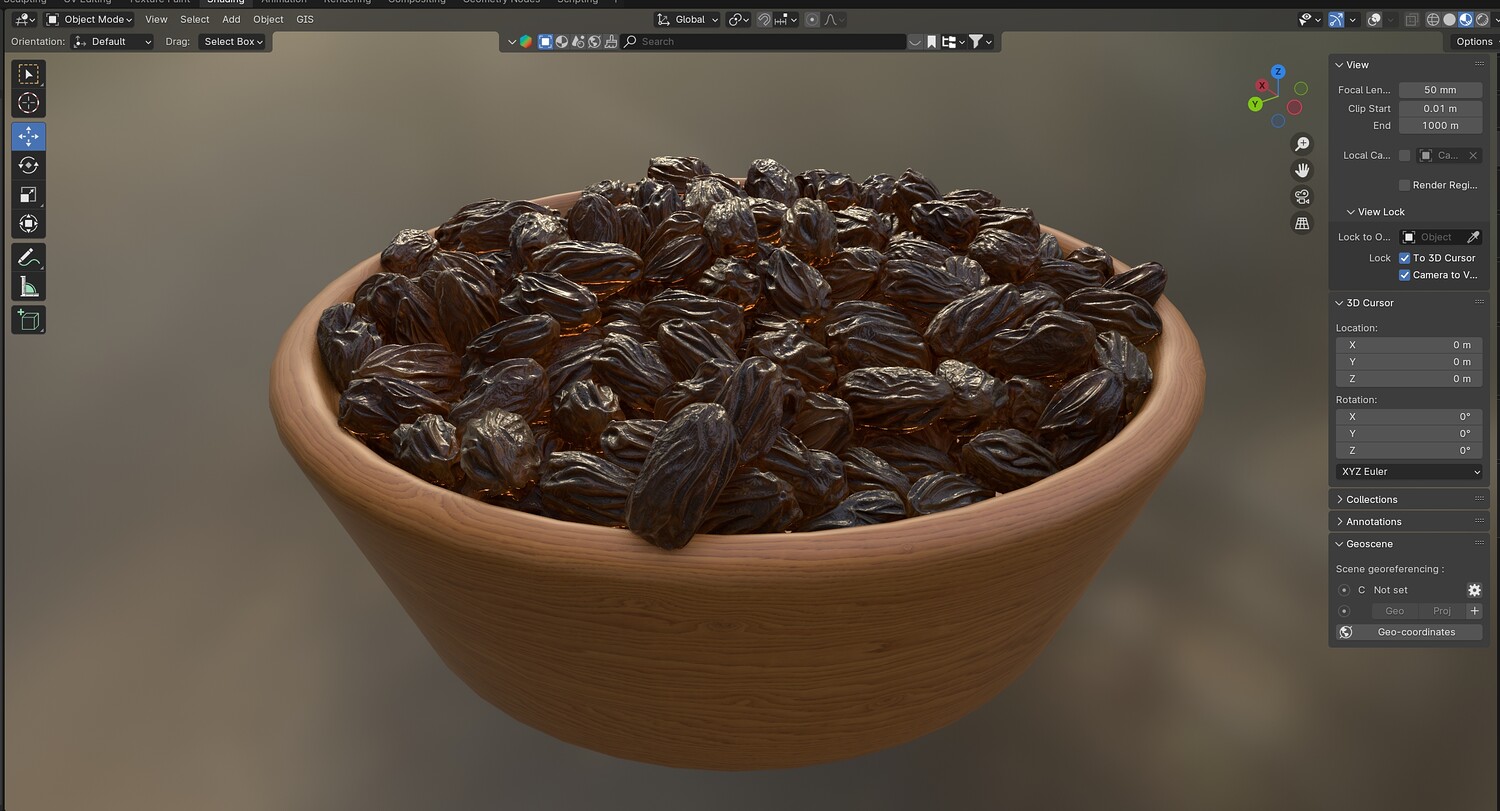Add a projection with the plus icon
1500x811 pixels.
pos(1474,611)
